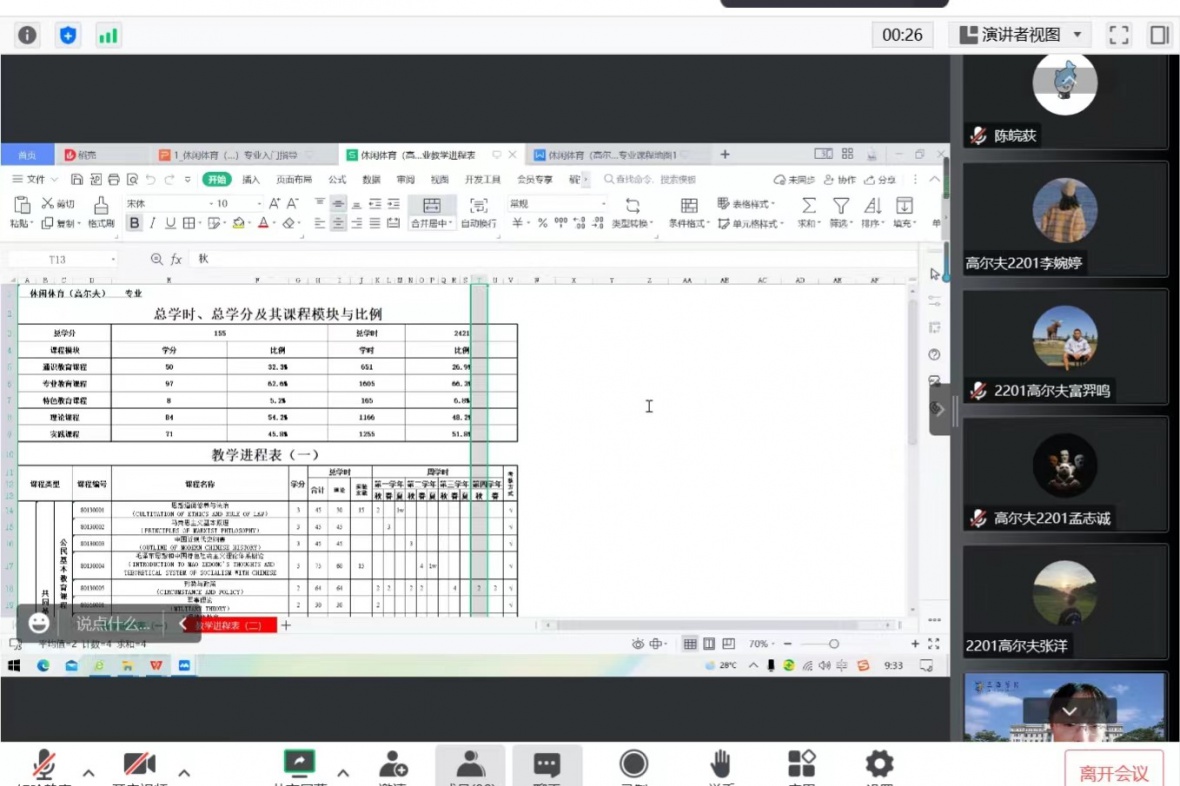
Task: Click the invite participant icon
Action: pyautogui.click(x=393, y=765)
